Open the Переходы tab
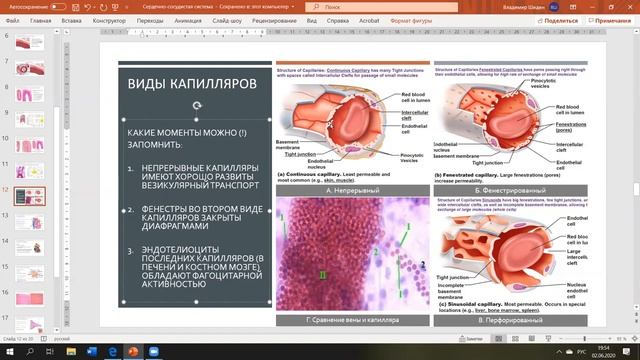This screenshot has height=360, width=640. pyautogui.click(x=150, y=20)
